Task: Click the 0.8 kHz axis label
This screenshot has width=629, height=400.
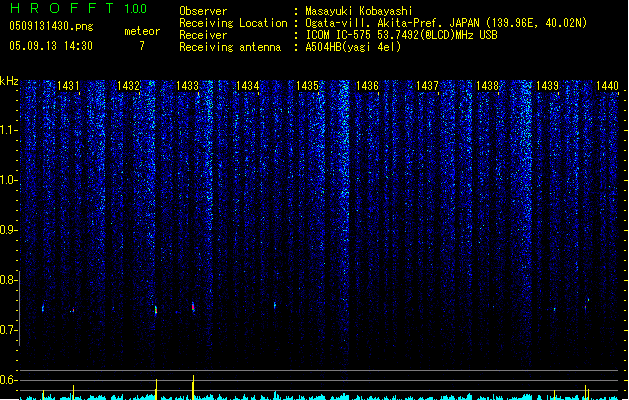Action: pos(8,280)
